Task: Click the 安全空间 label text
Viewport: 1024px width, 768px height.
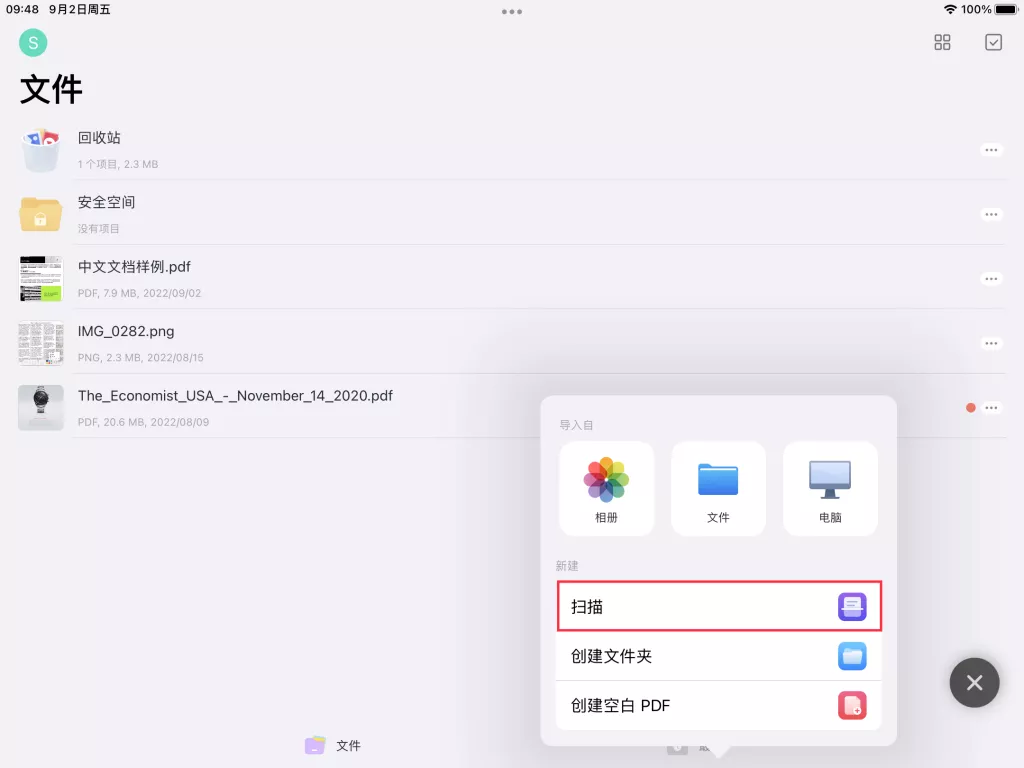Action: pos(106,202)
